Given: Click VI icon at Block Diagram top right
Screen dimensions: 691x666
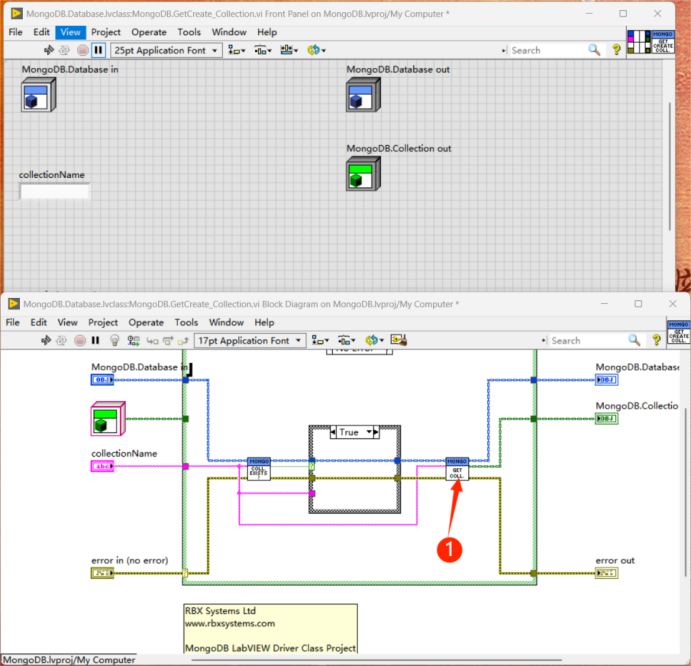Looking at the screenshot, I should (678, 332).
